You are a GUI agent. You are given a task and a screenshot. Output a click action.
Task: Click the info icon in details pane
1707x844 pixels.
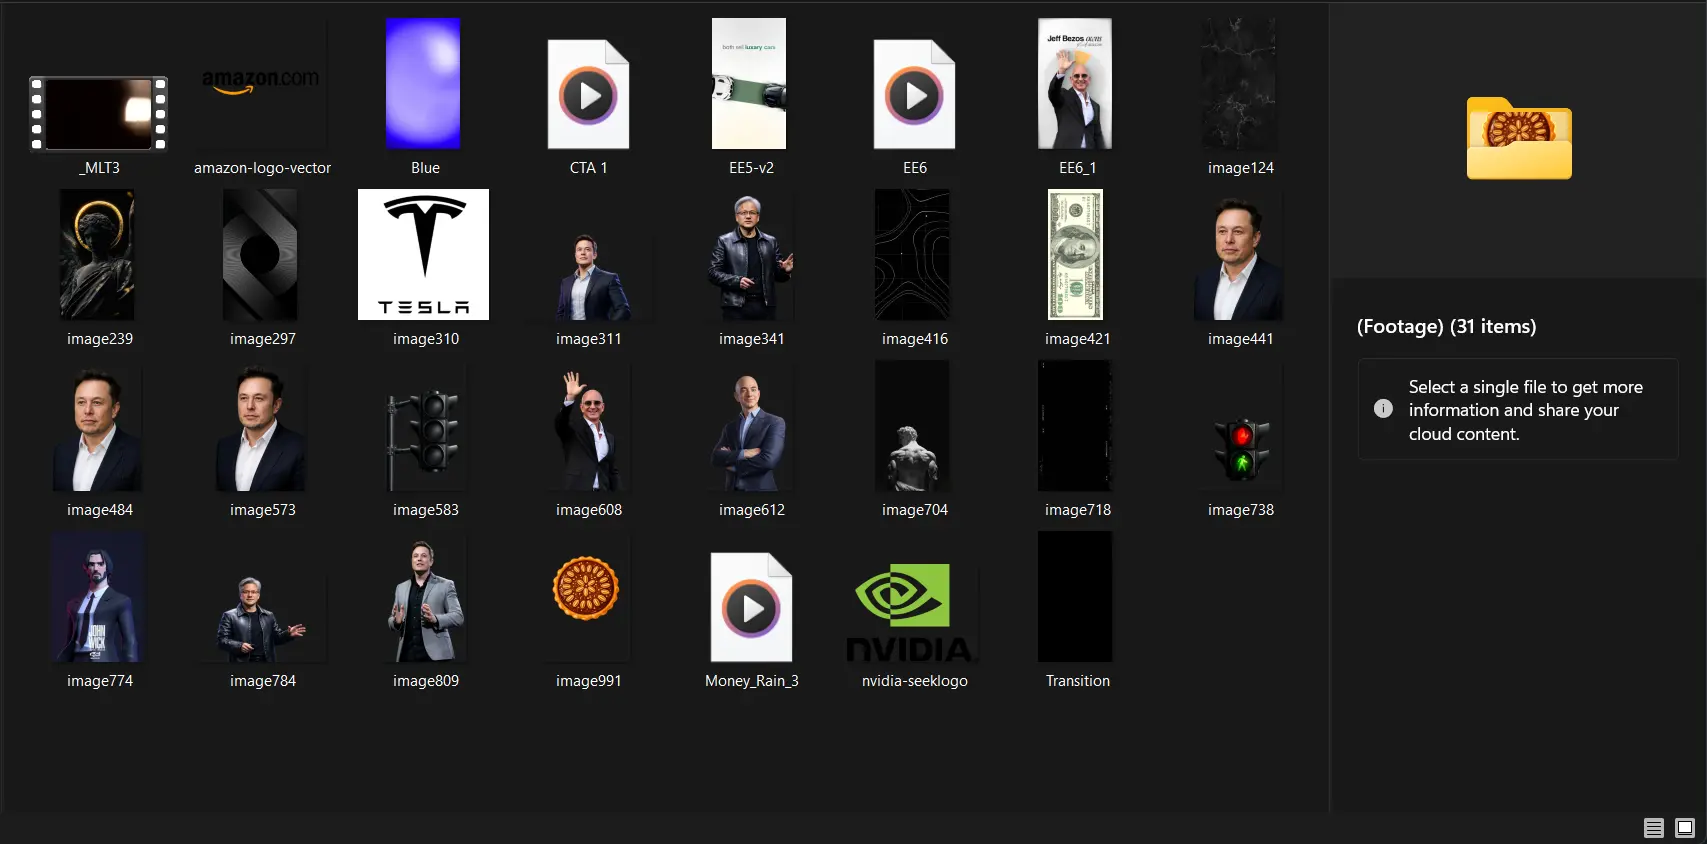(x=1383, y=409)
